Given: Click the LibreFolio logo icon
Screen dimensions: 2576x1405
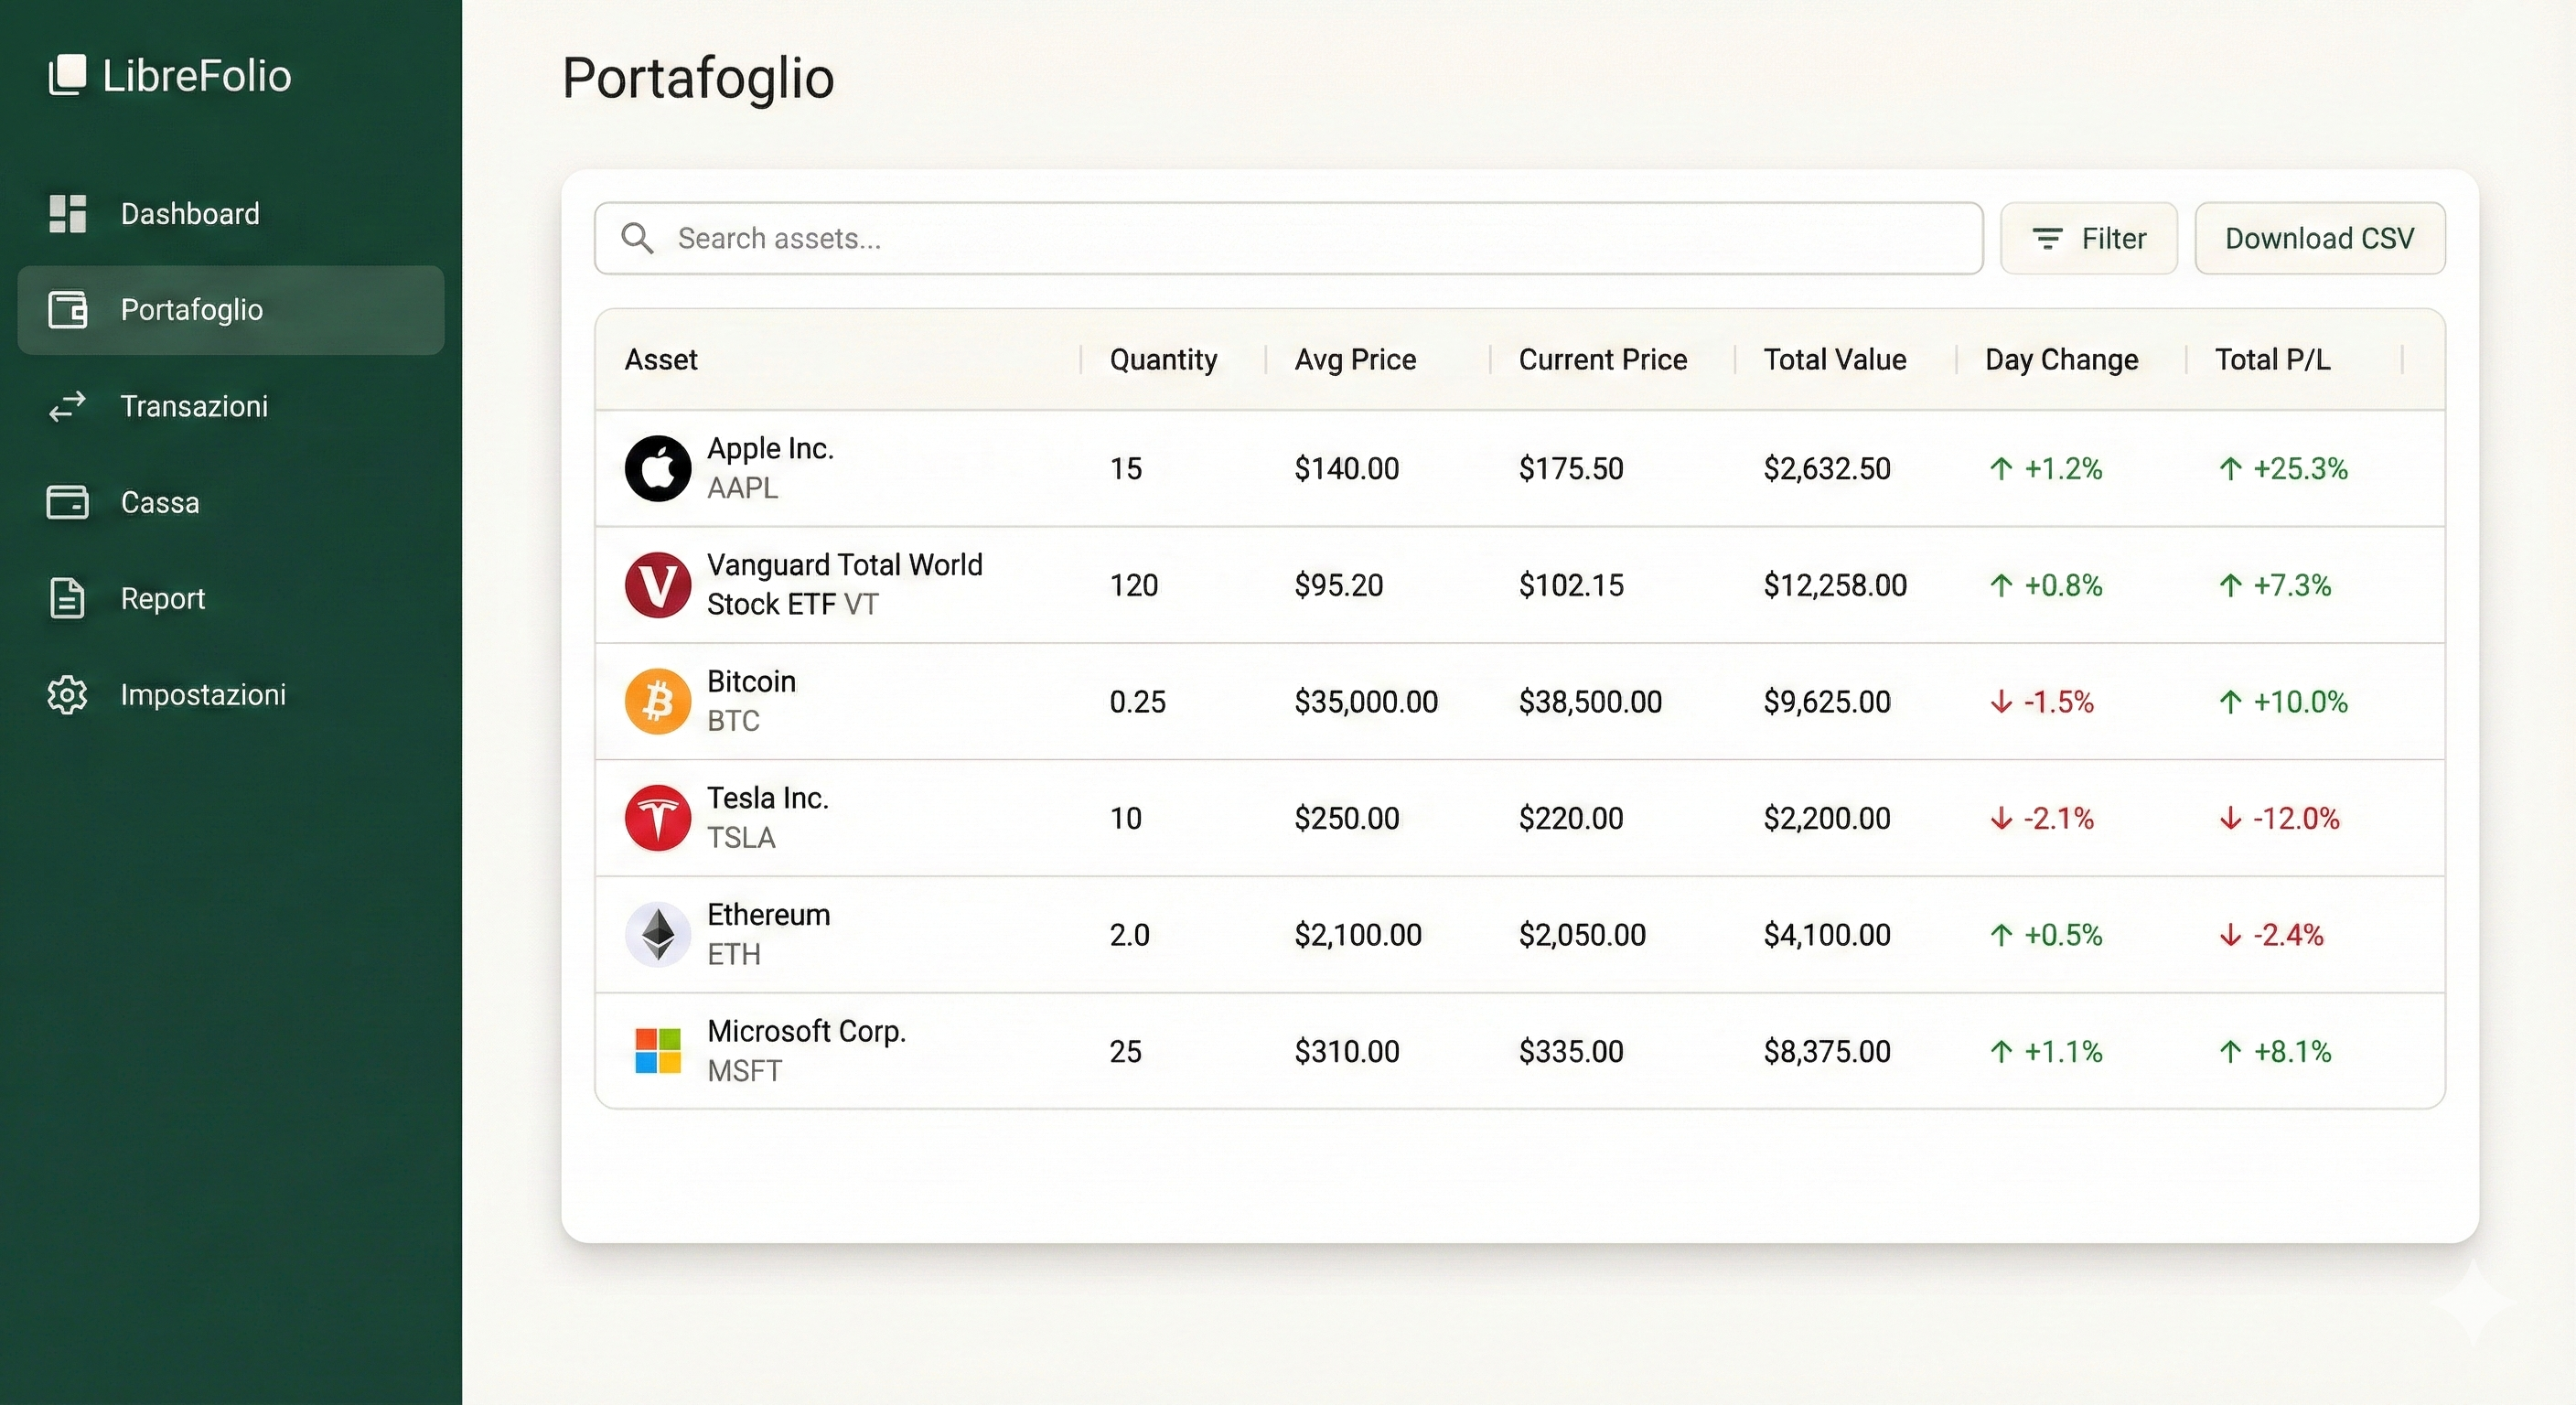Looking at the screenshot, I should coord(68,73).
